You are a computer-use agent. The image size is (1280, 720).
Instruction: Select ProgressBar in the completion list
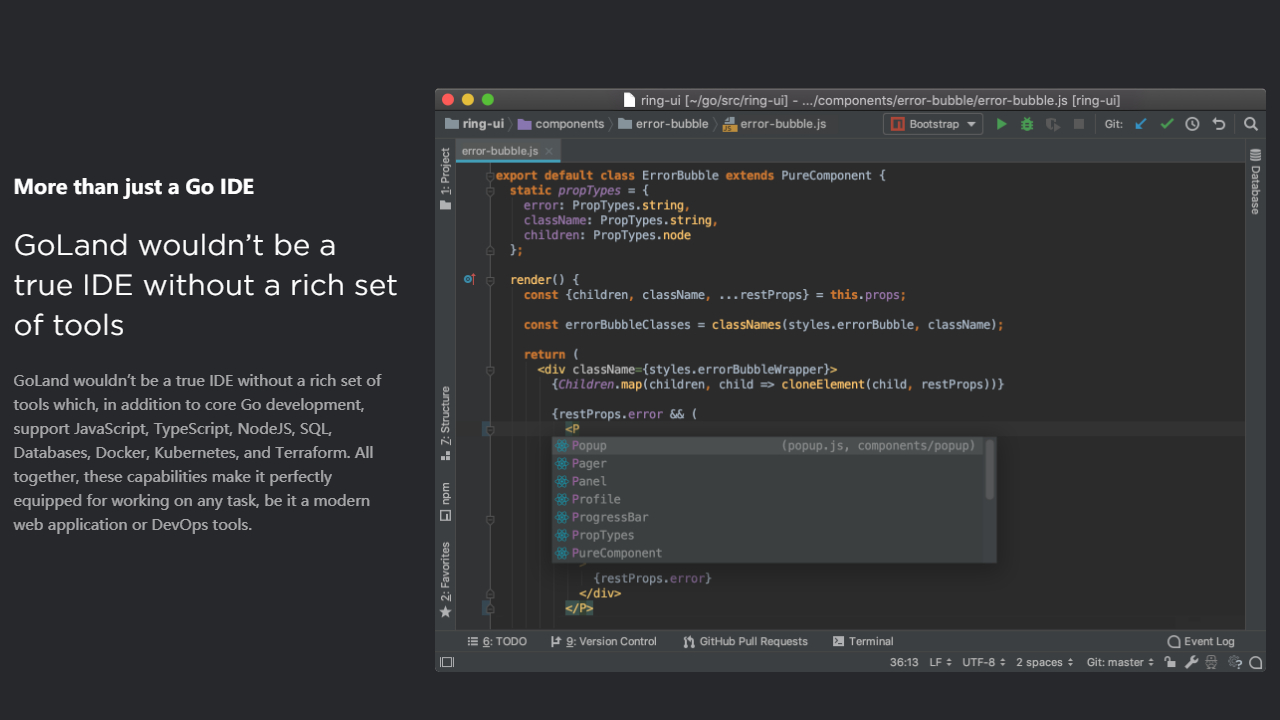pos(610,517)
